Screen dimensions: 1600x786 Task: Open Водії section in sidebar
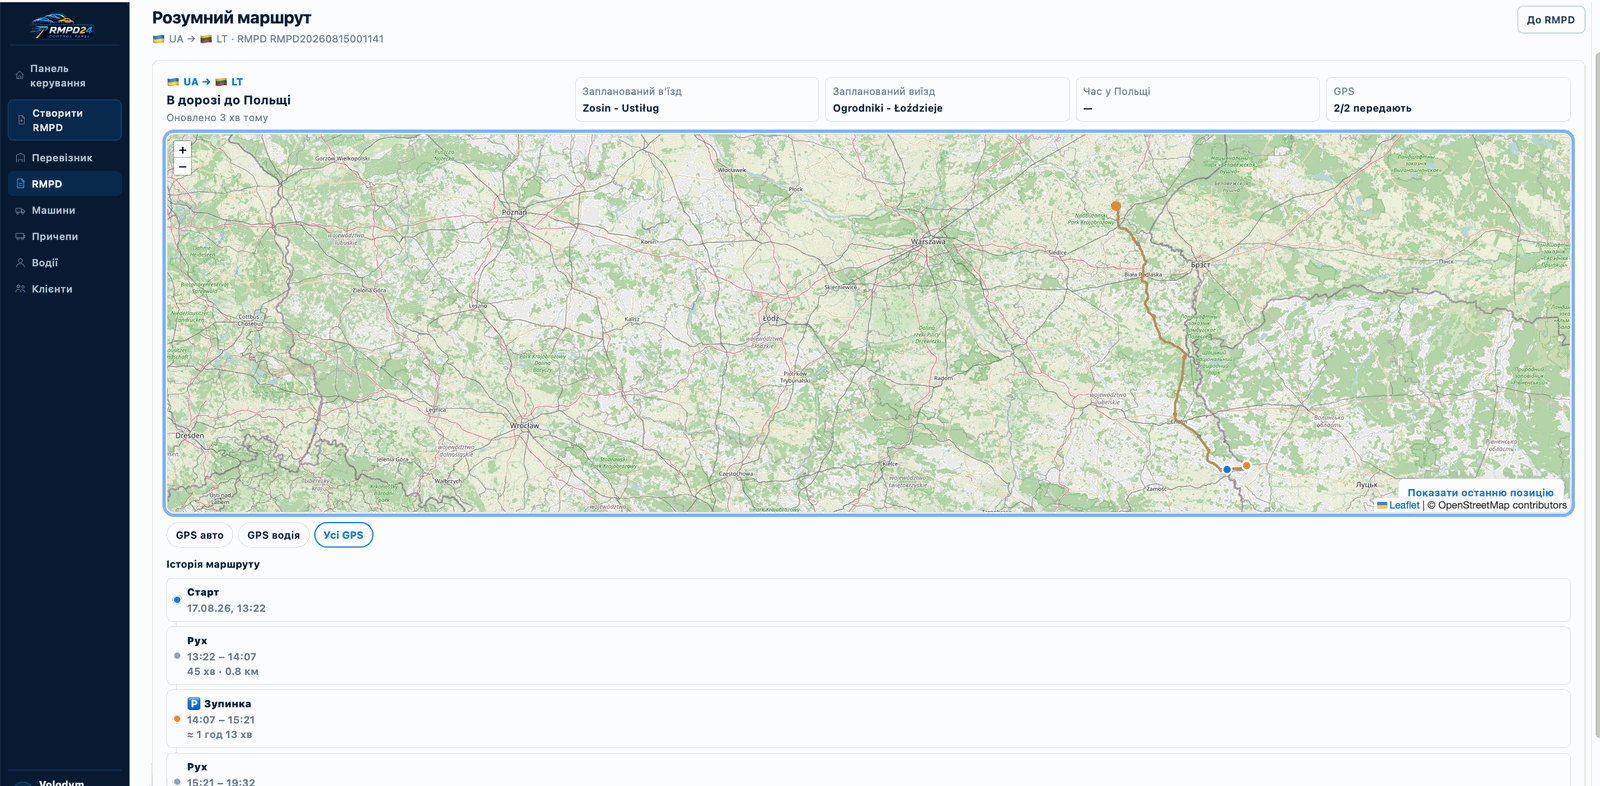tap(64, 263)
